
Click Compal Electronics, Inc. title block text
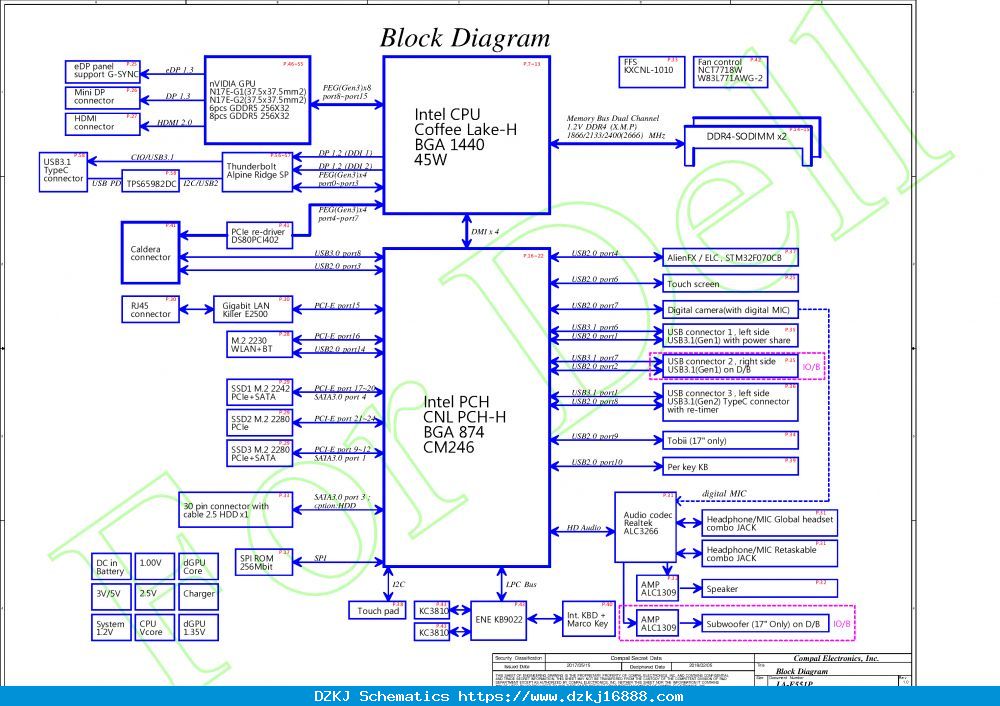pos(835,658)
